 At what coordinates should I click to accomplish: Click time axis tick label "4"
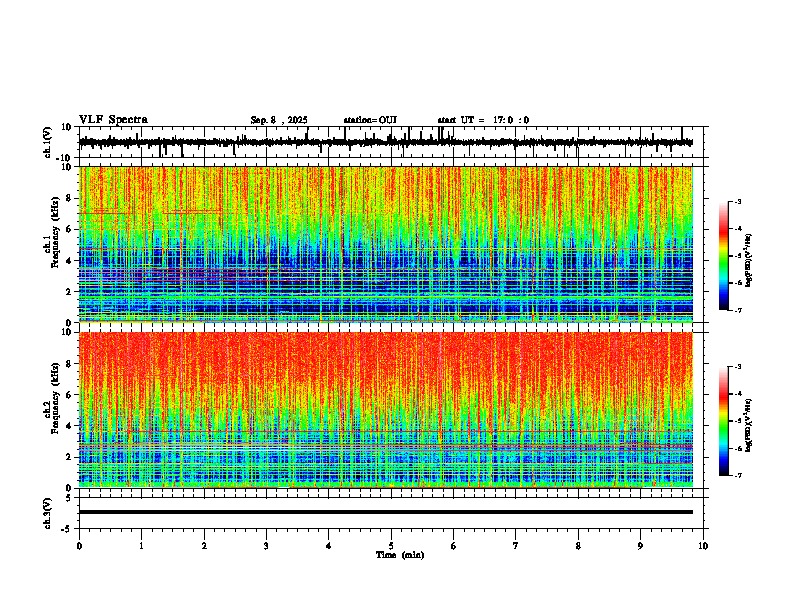(x=329, y=546)
